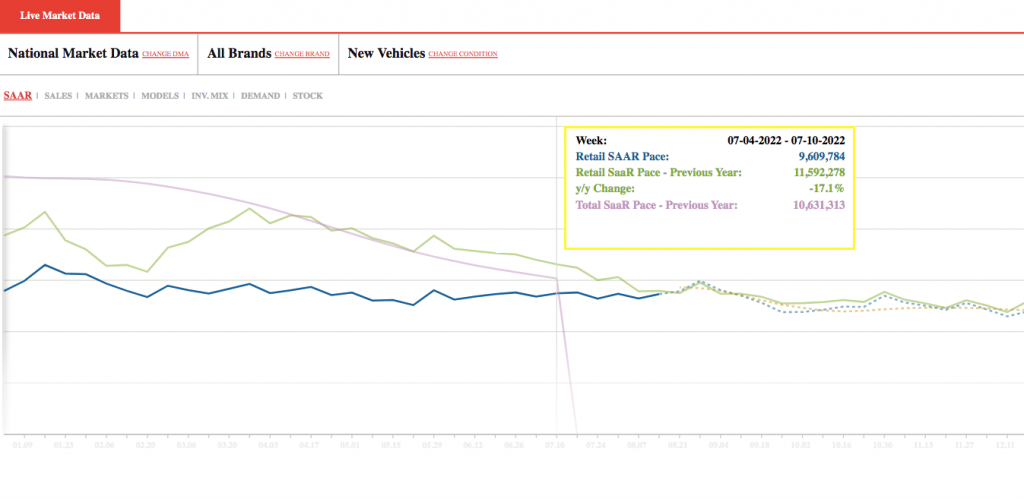Click the National Market Data heading

coord(73,54)
